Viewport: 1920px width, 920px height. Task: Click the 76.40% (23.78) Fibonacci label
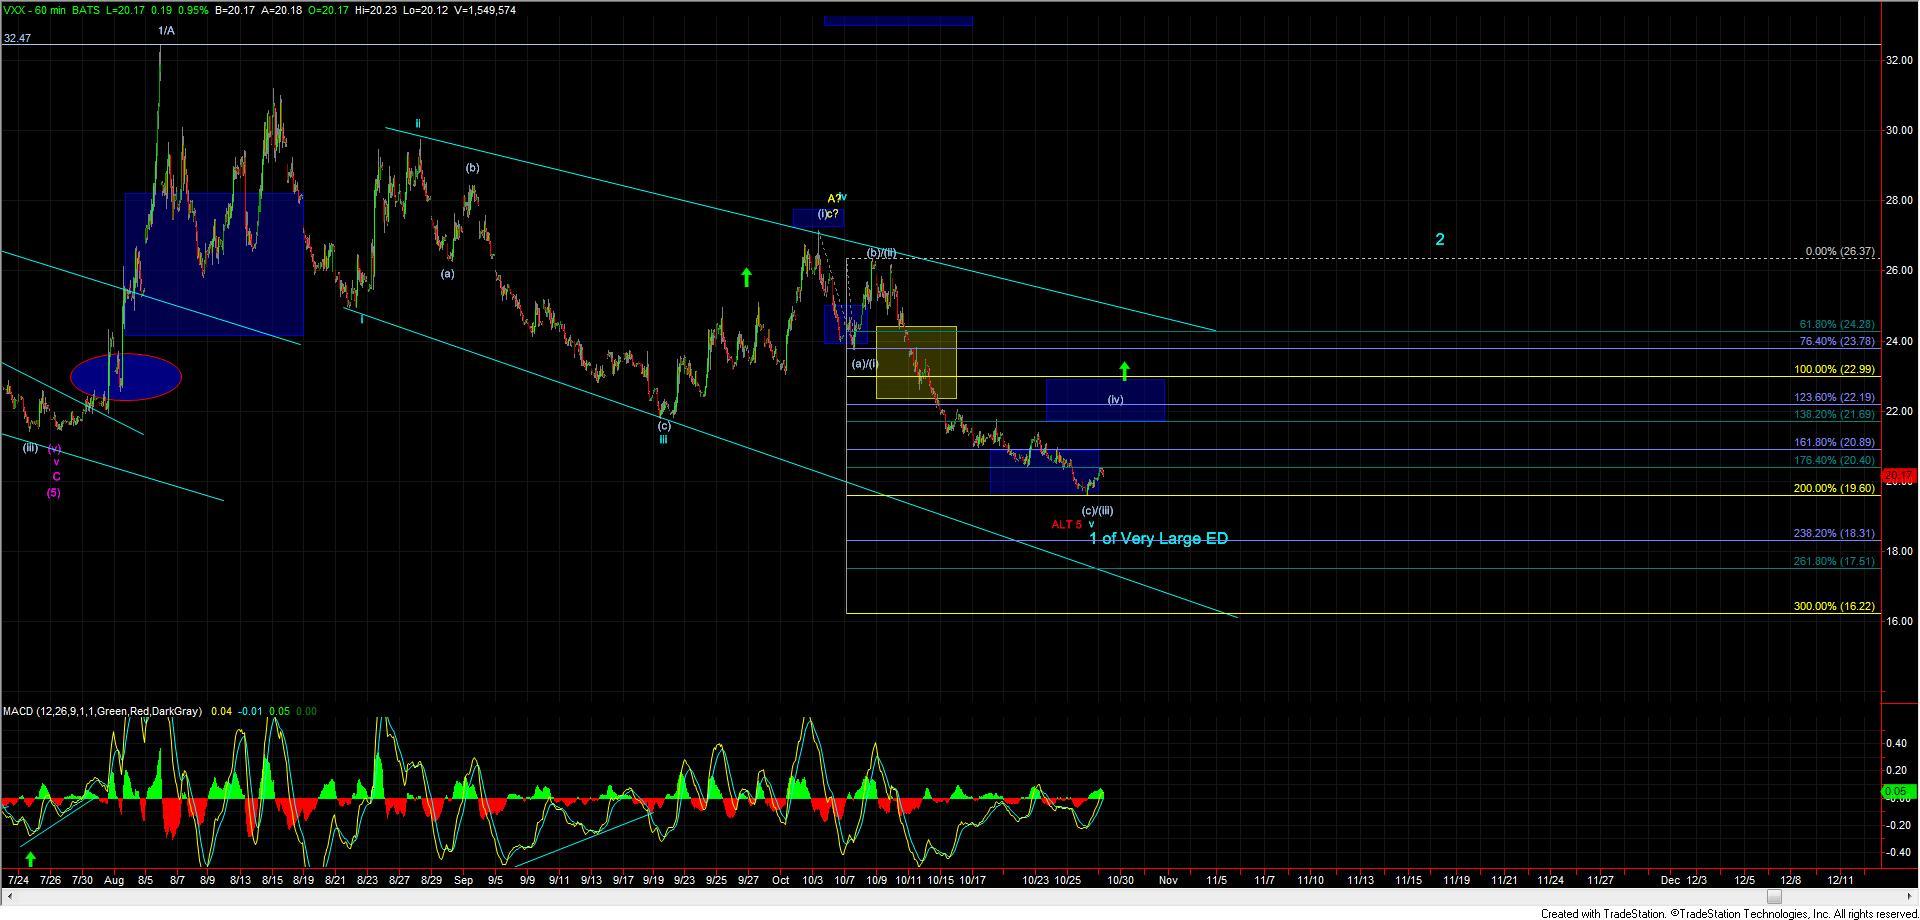1836,341
